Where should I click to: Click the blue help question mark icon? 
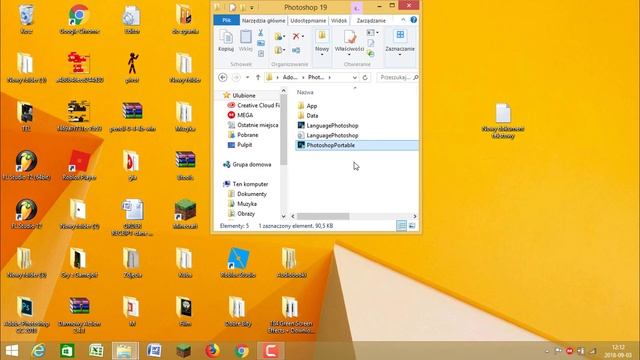click(x=413, y=20)
